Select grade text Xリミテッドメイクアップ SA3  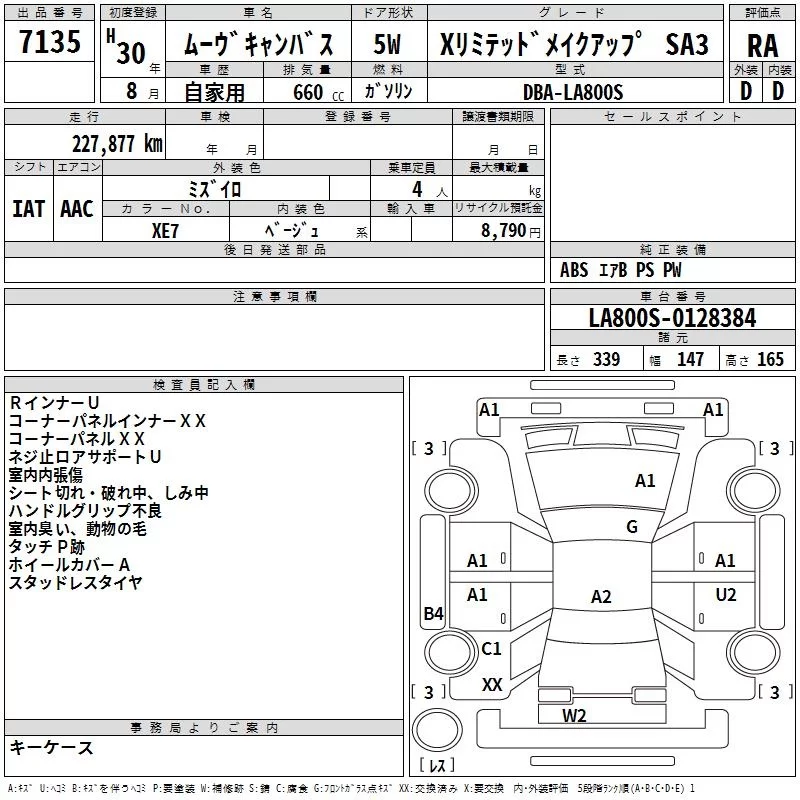pyautogui.click(x=574, y=44)
